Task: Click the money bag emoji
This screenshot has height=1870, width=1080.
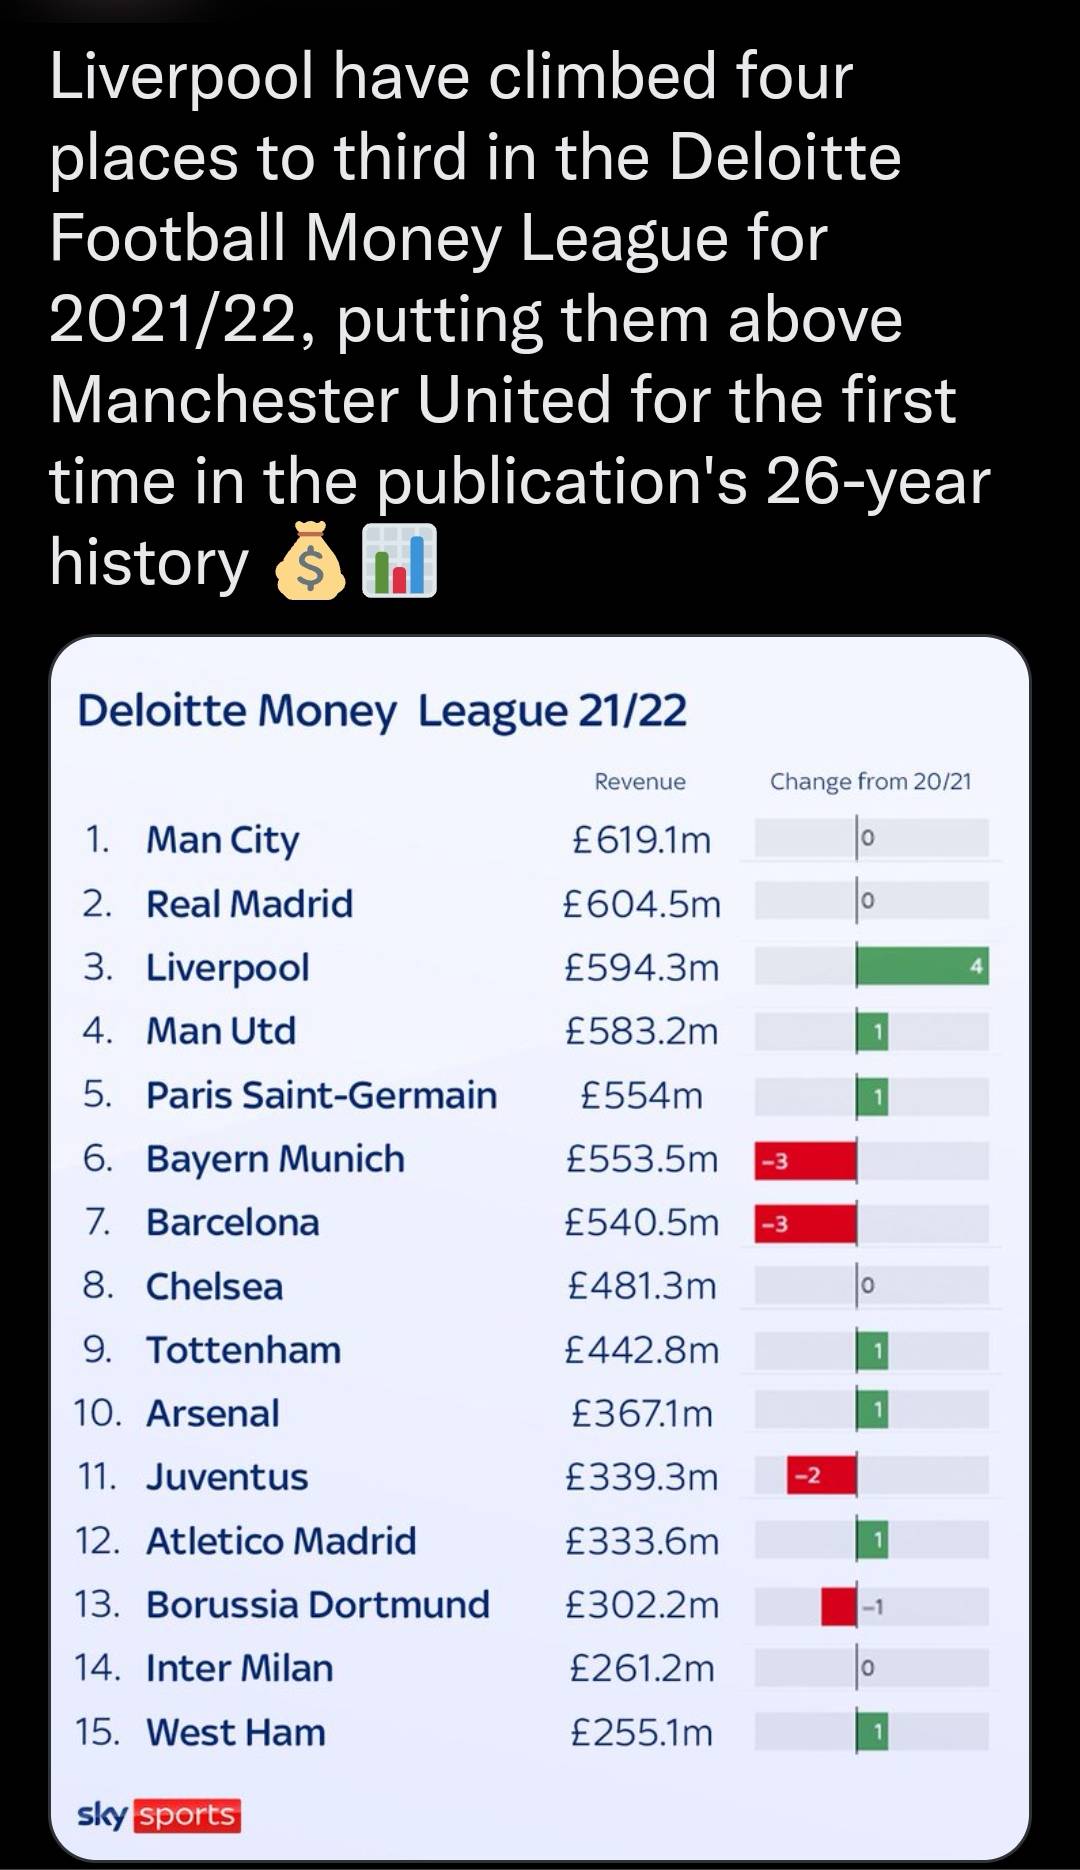Action: point(310,561)
